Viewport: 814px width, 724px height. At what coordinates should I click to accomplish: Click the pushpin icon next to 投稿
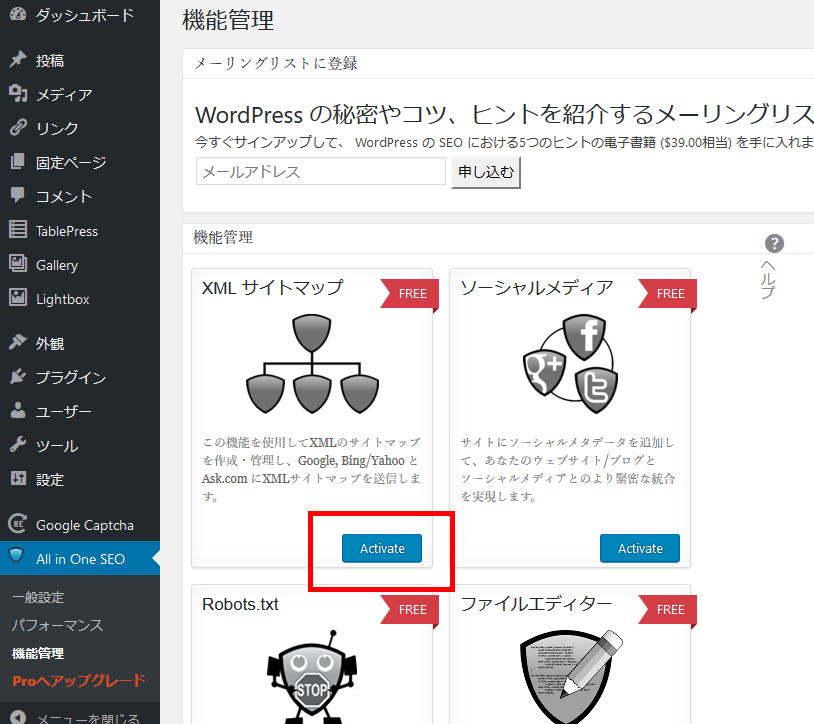click(18, 60)
